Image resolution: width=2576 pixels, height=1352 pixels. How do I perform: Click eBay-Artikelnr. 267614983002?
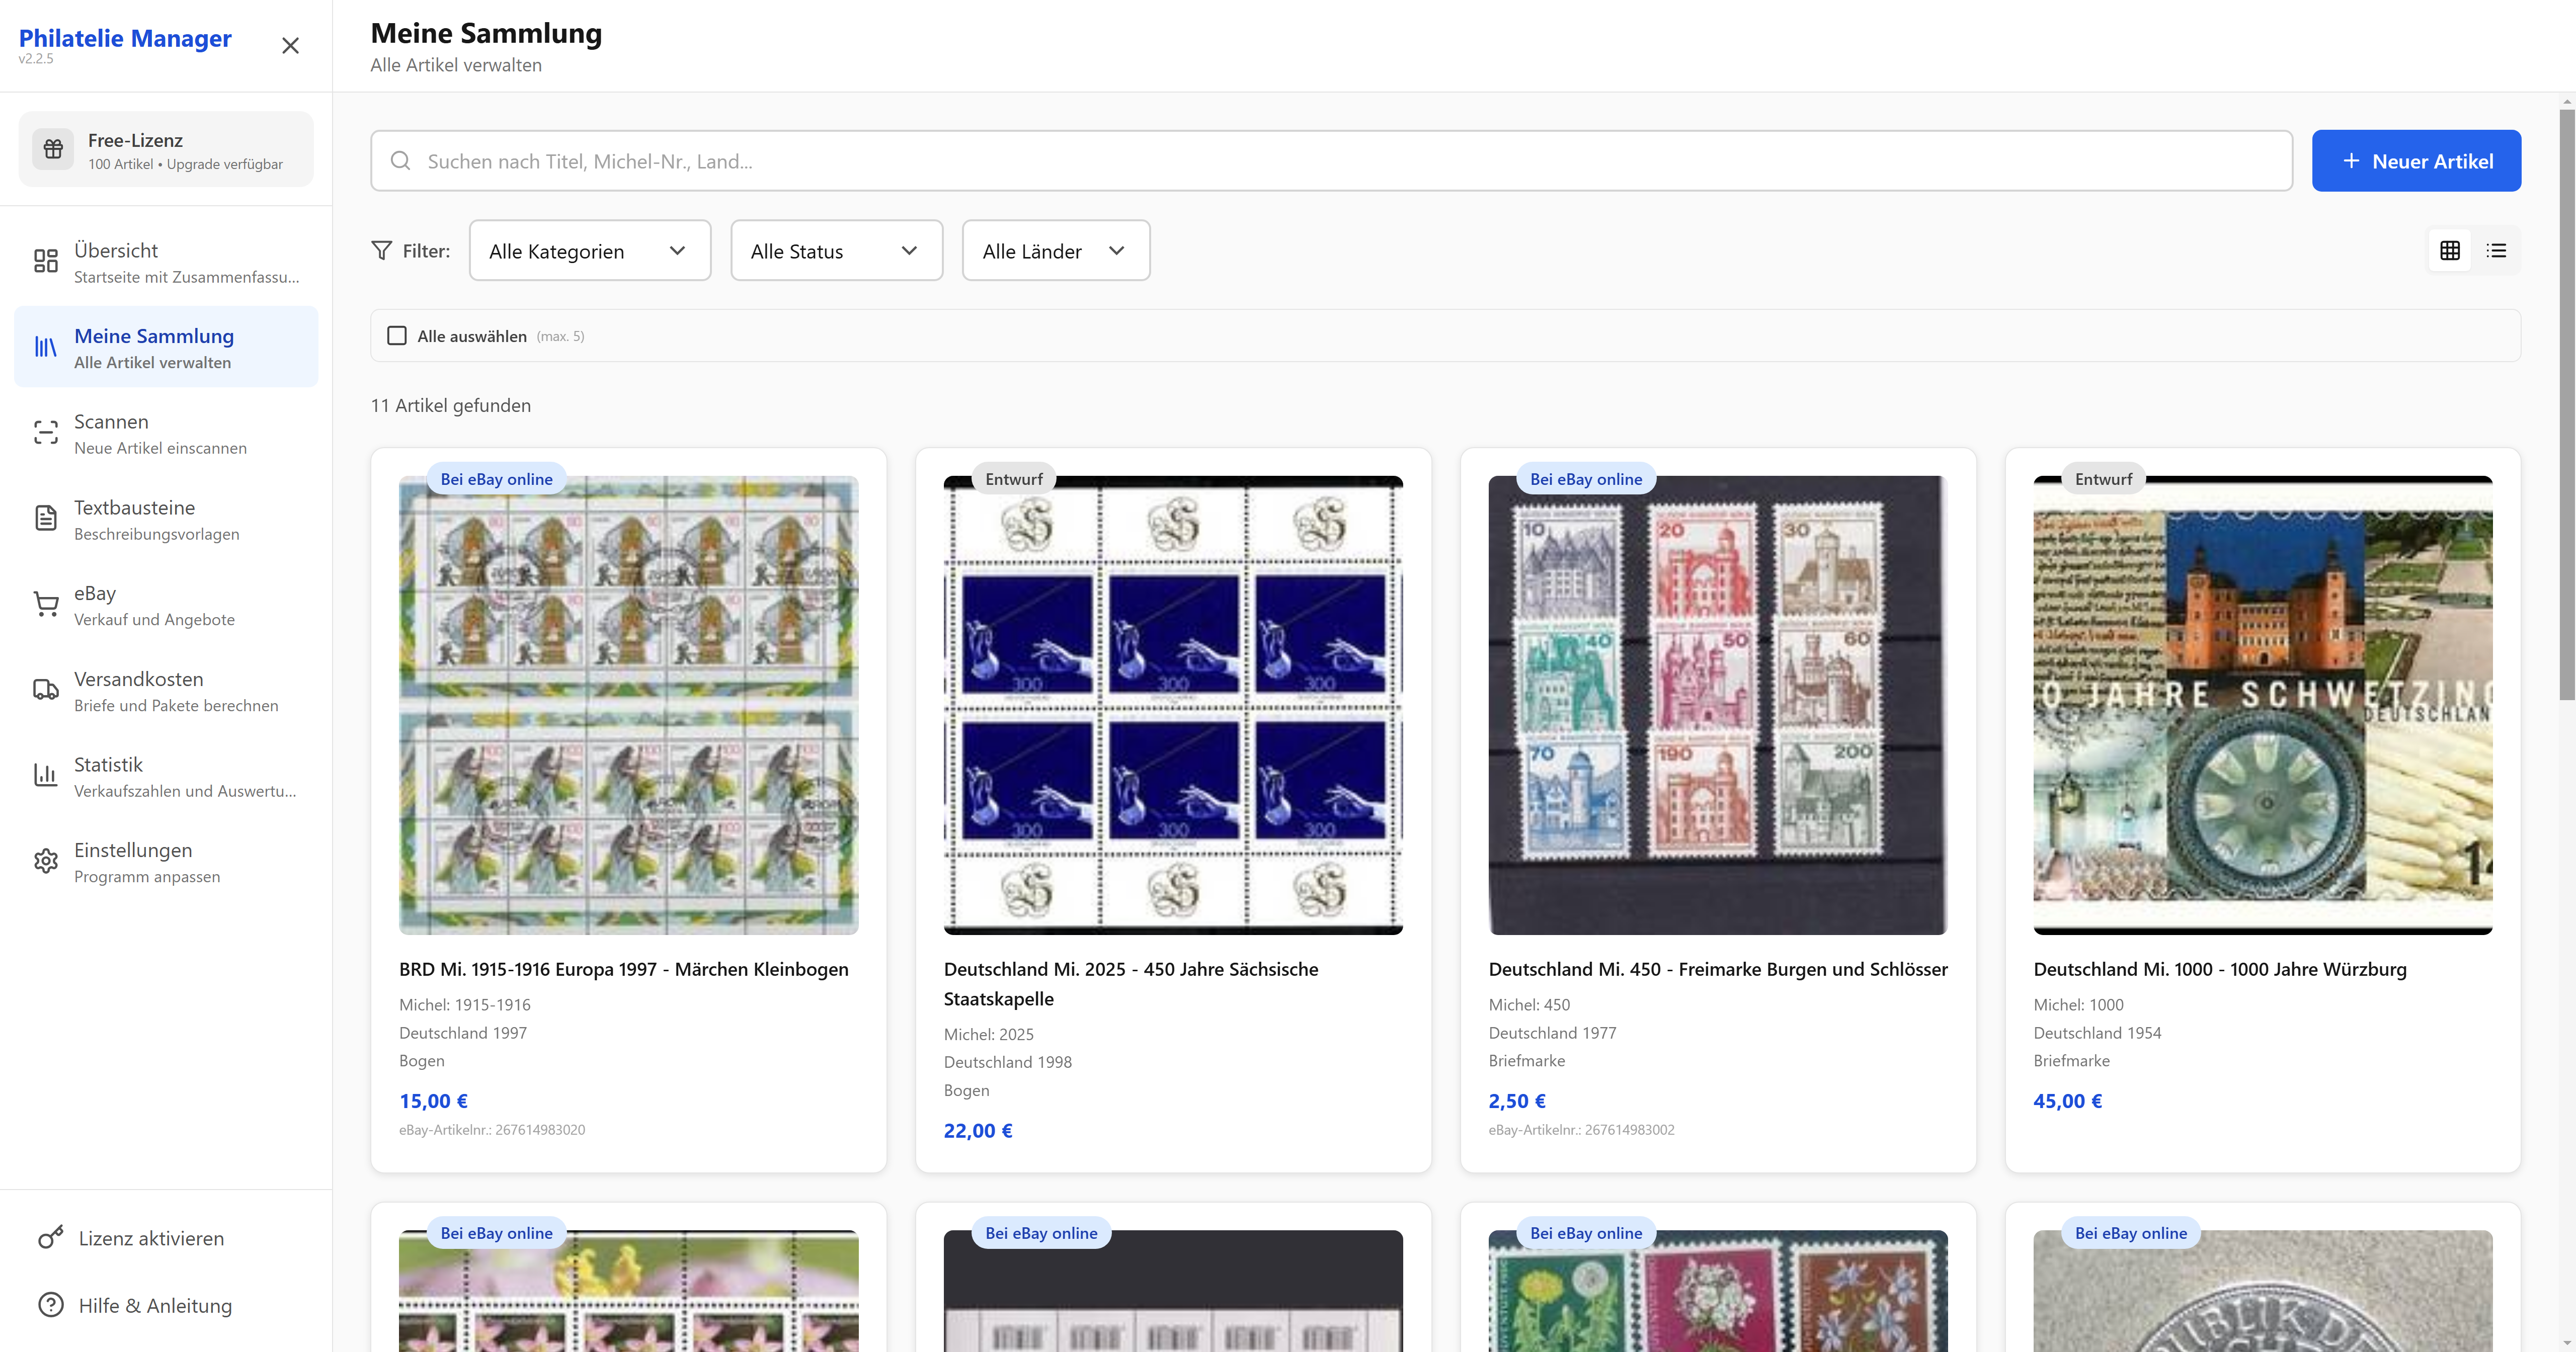1581,1130
